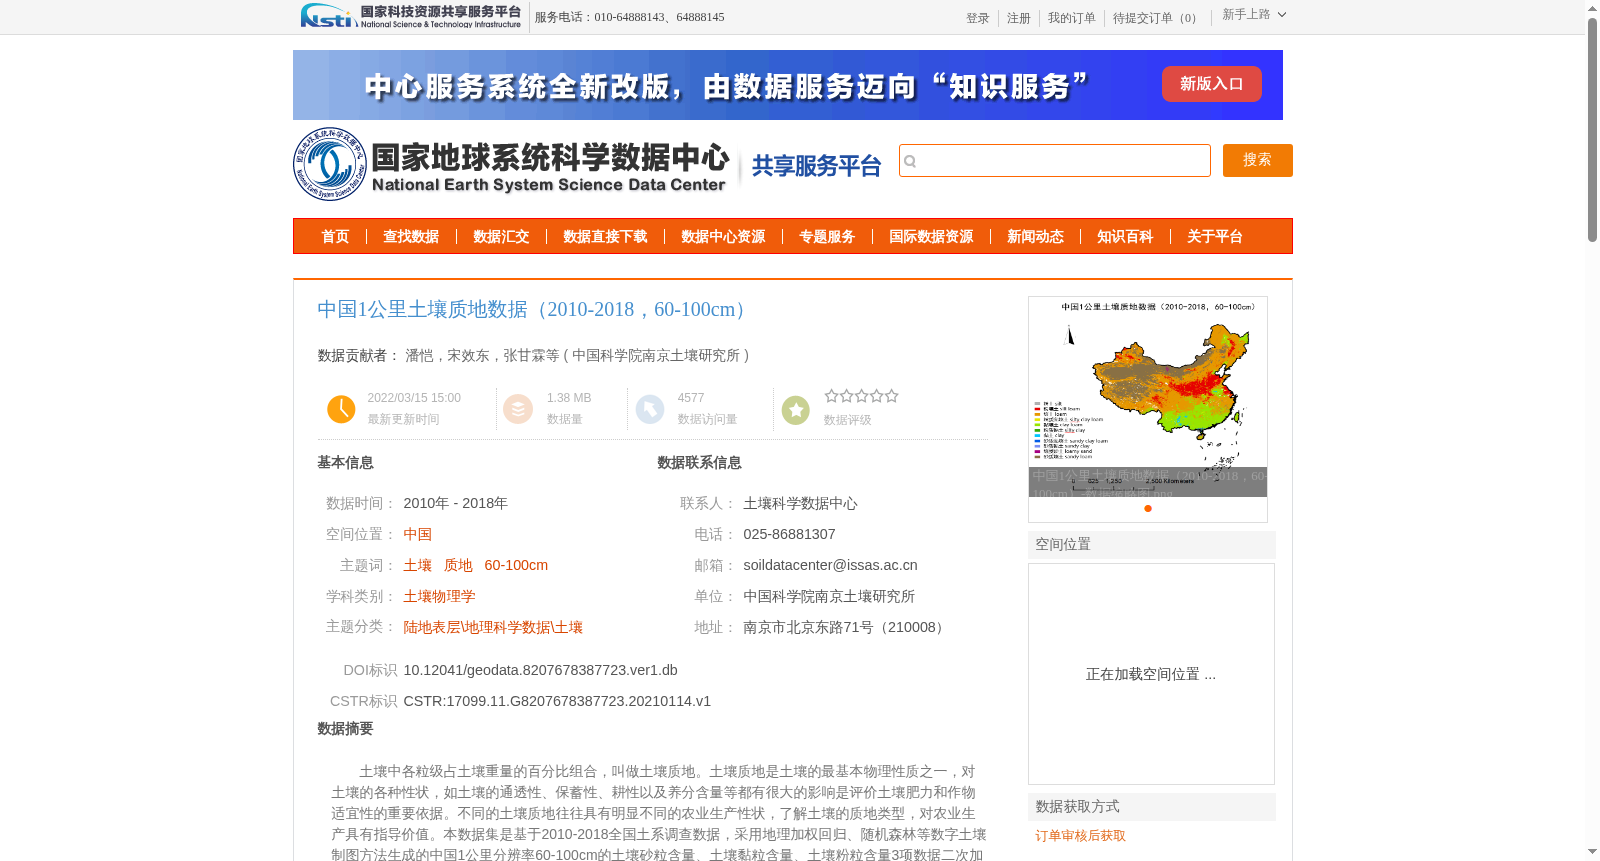The height and width of the screenshot is (861, 1600).
Task: Select email soildatacenter@issas.ac.cn
Action: click(830, 565)
